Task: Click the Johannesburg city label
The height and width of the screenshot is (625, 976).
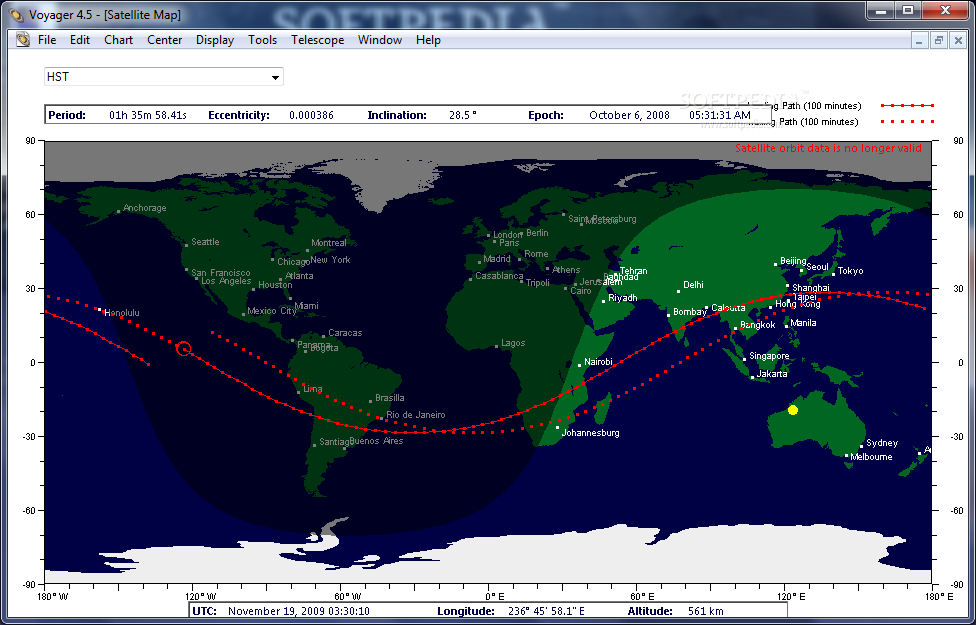Action: [590, 433]
